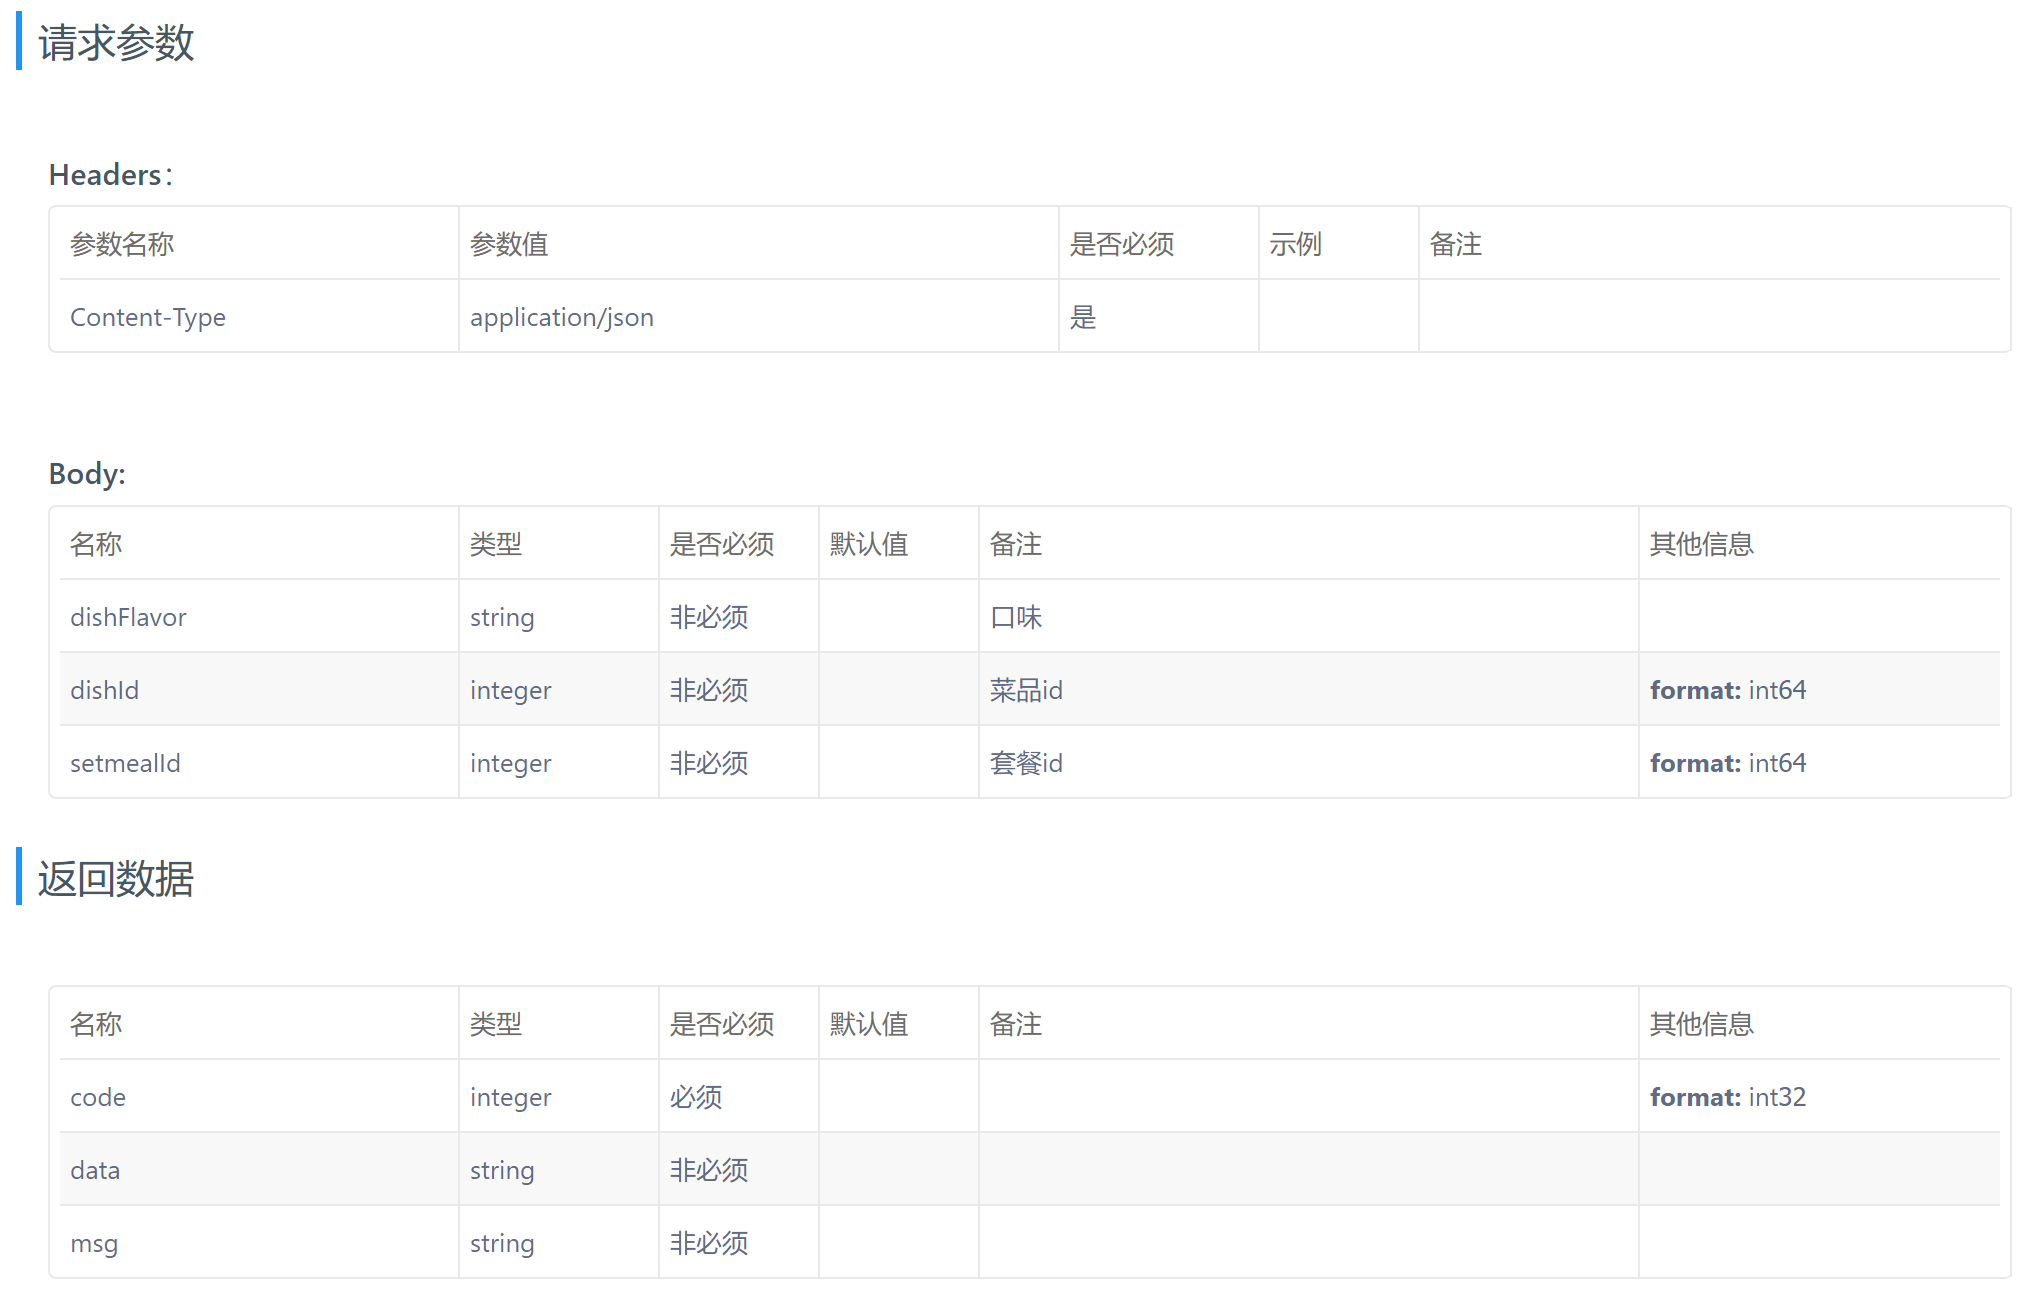This screenshot has width=2026, height=1295.
Task: Click the 口味 remark for dishFlavor
Action: click(x=1016, y=617)
